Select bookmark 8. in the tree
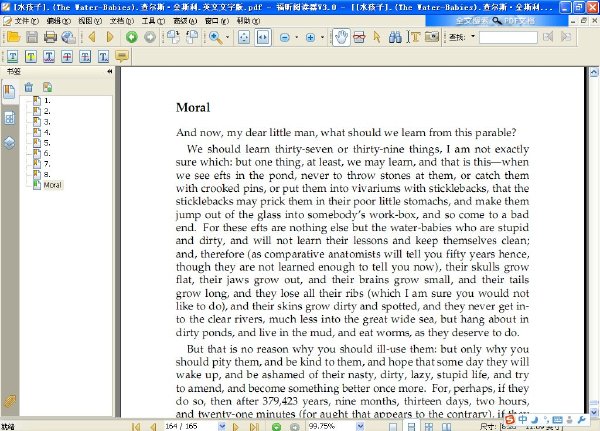 click(47, 175)
